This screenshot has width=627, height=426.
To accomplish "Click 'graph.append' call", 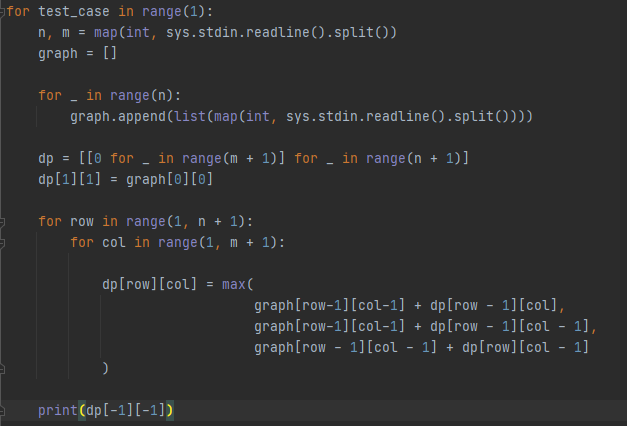I will click(x=118, y=116).
